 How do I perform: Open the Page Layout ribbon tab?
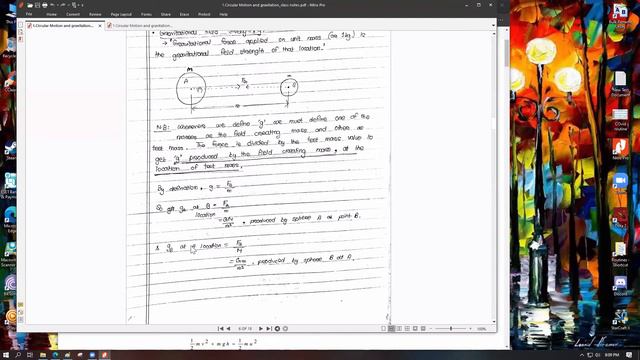121,14
